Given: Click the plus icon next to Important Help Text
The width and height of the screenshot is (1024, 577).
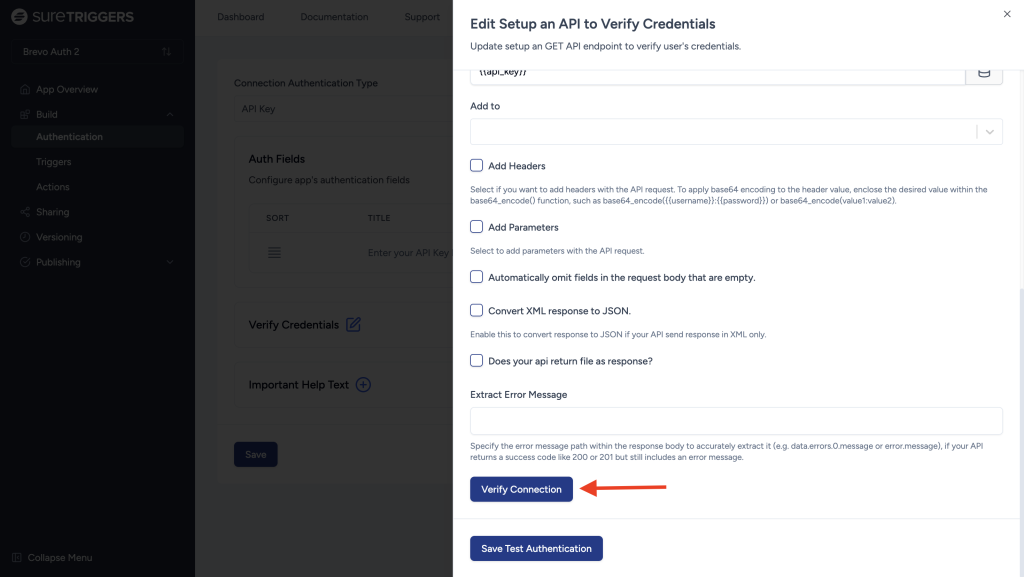Looking at the screenshot, I should (x=363, y=385).
